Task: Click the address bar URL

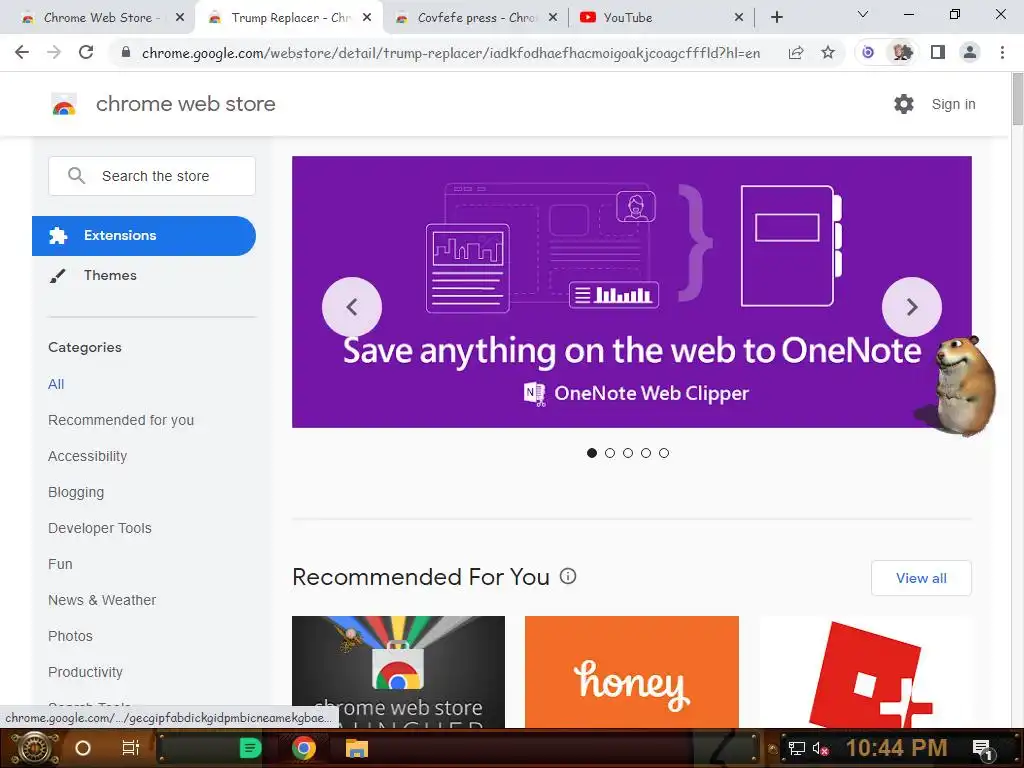Action: (x=451, y=53)
